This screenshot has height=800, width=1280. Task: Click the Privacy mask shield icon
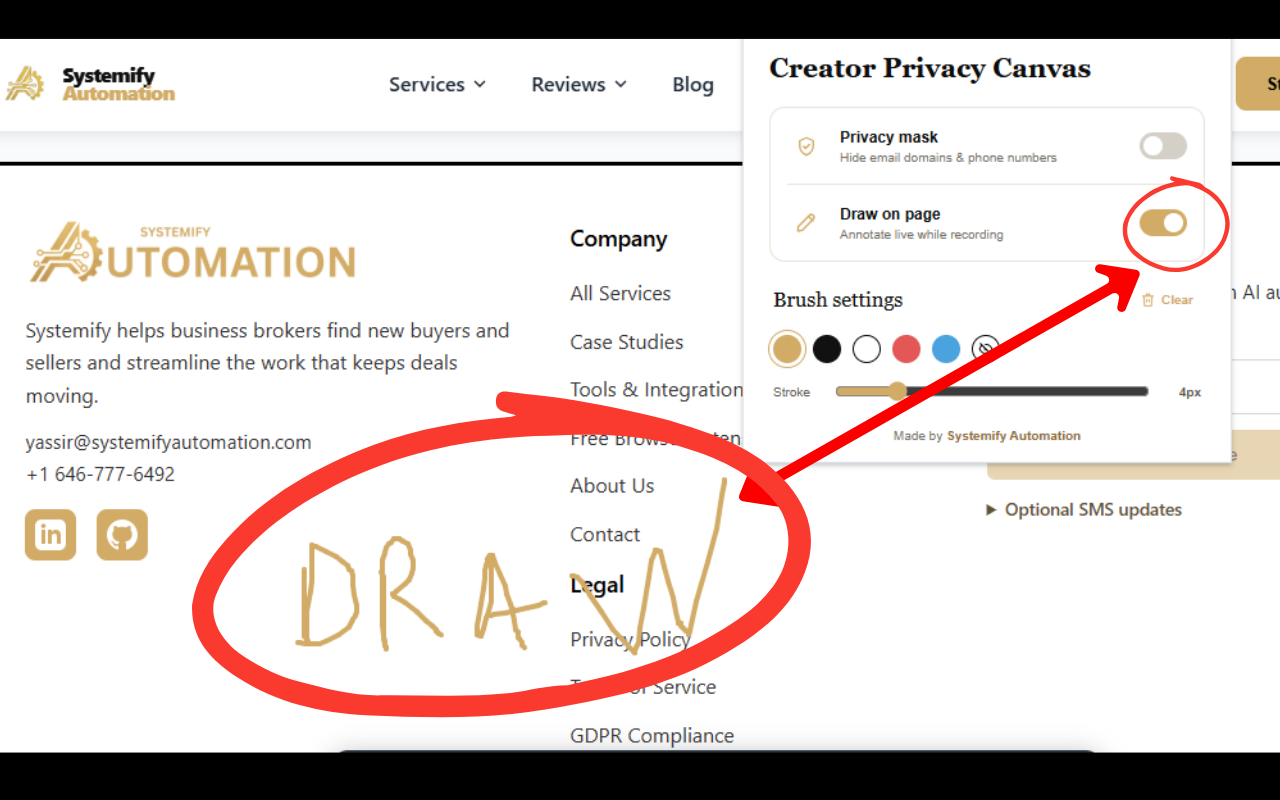806,146
